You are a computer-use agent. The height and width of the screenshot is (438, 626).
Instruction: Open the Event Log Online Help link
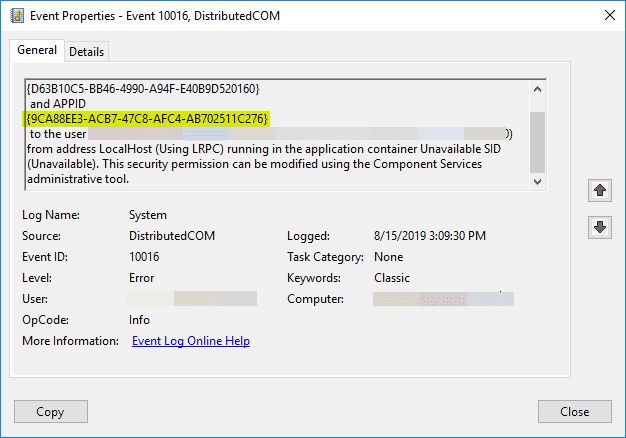point(191,341)
